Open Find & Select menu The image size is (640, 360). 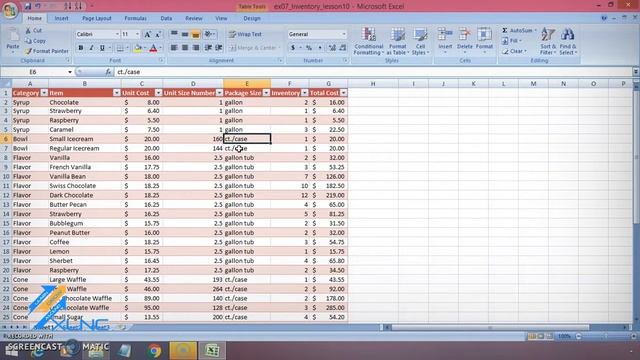[x=568, y=41]
